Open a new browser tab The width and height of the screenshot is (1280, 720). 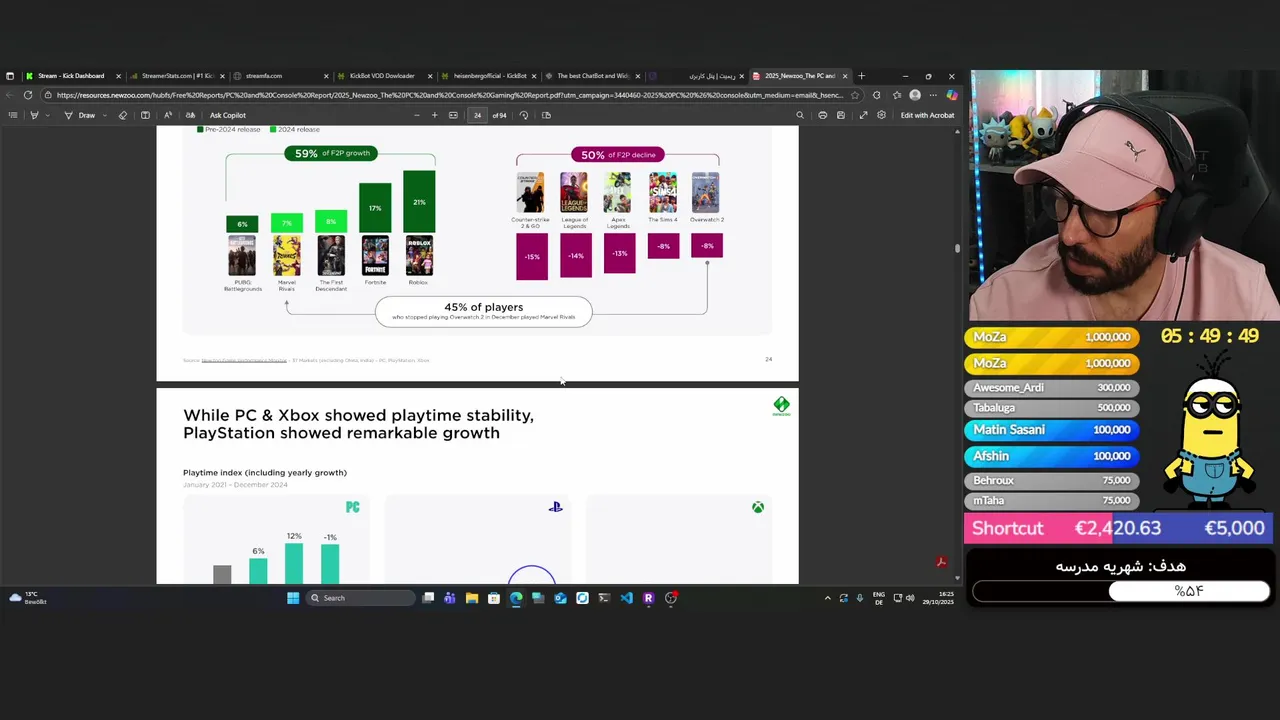pos(862,76)
